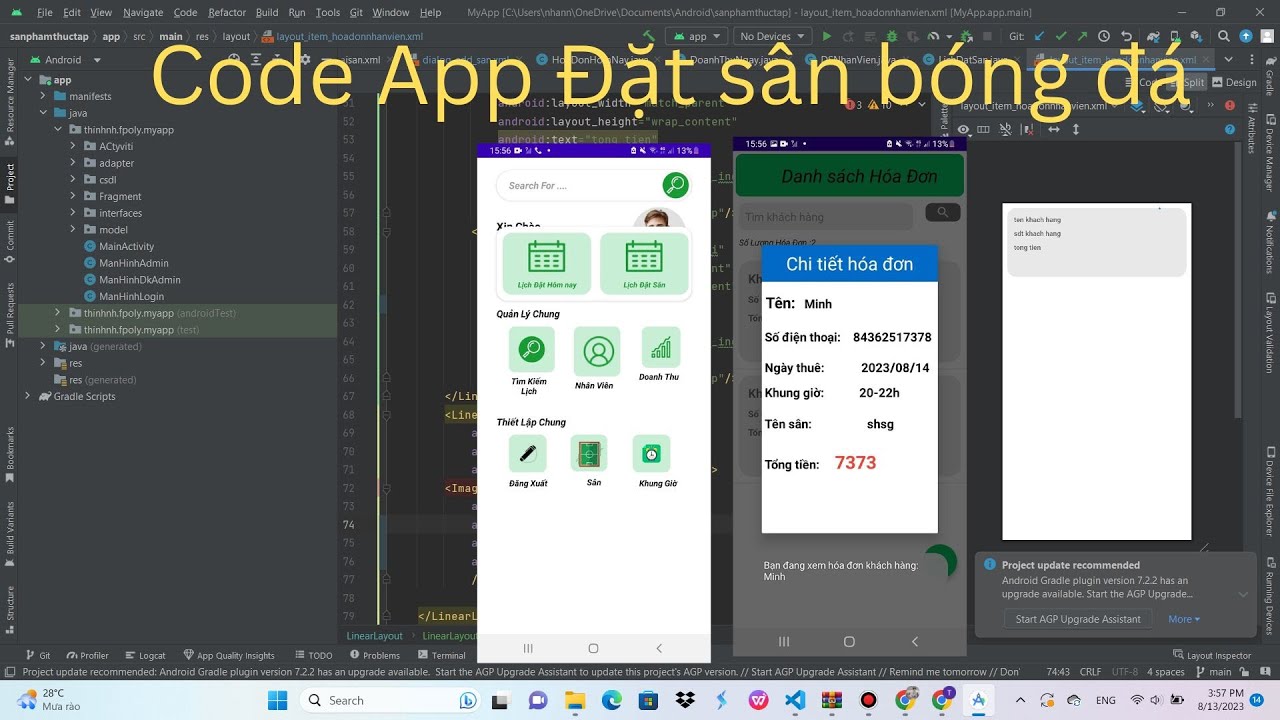Run the app with the green play button
This screenshot has width=1280, height=720.
click(x=826, y=36)
